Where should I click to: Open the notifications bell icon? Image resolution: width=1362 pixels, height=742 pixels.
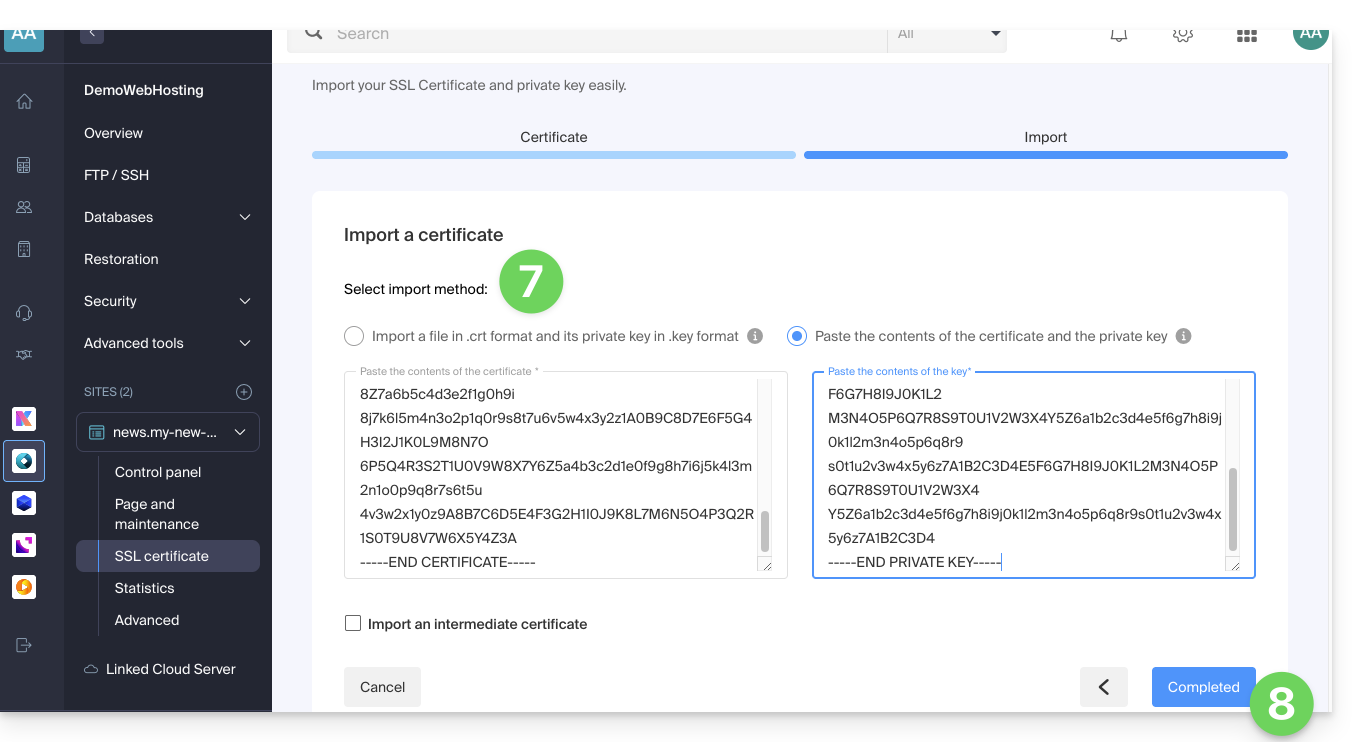[1119, 35]
